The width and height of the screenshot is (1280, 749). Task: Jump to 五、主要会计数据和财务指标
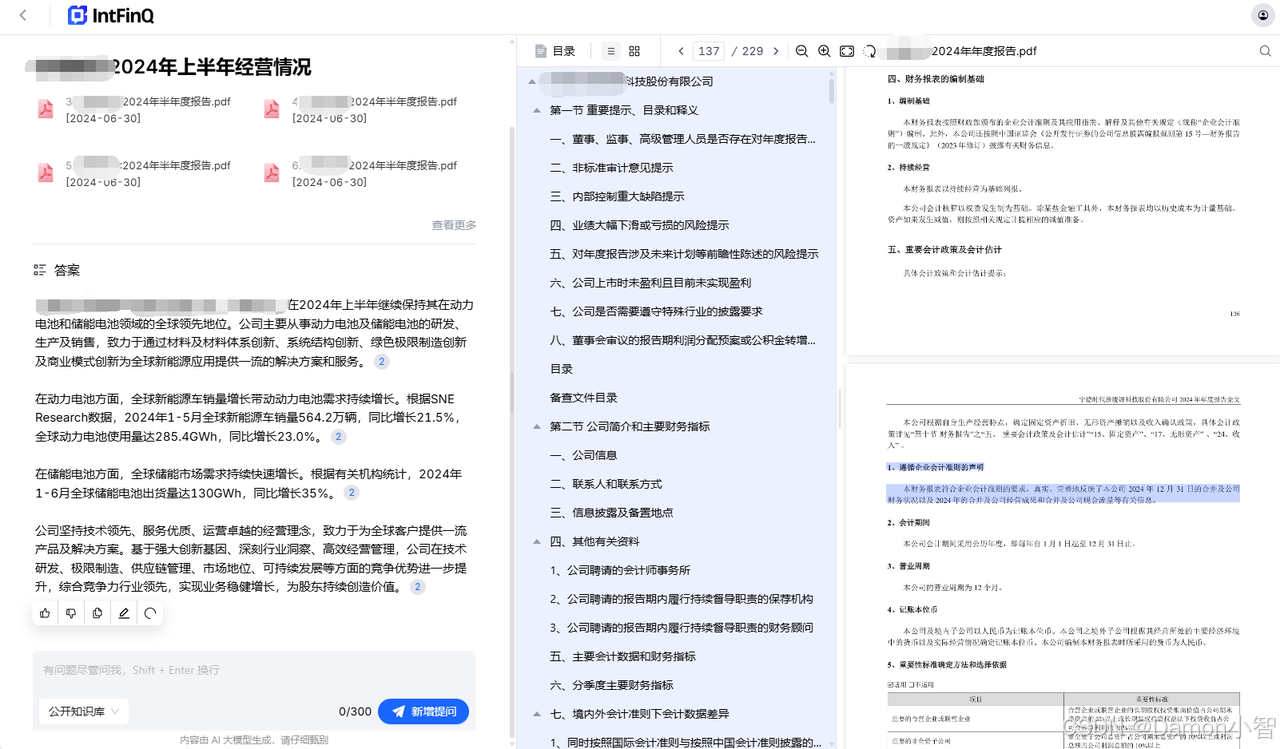click(x=623, y=657)
